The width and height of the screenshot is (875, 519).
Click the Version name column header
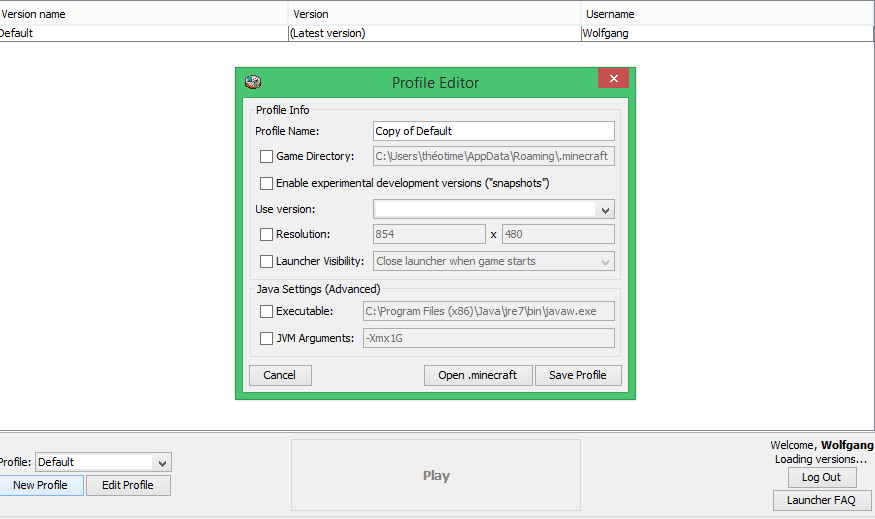tap(144, 14)
